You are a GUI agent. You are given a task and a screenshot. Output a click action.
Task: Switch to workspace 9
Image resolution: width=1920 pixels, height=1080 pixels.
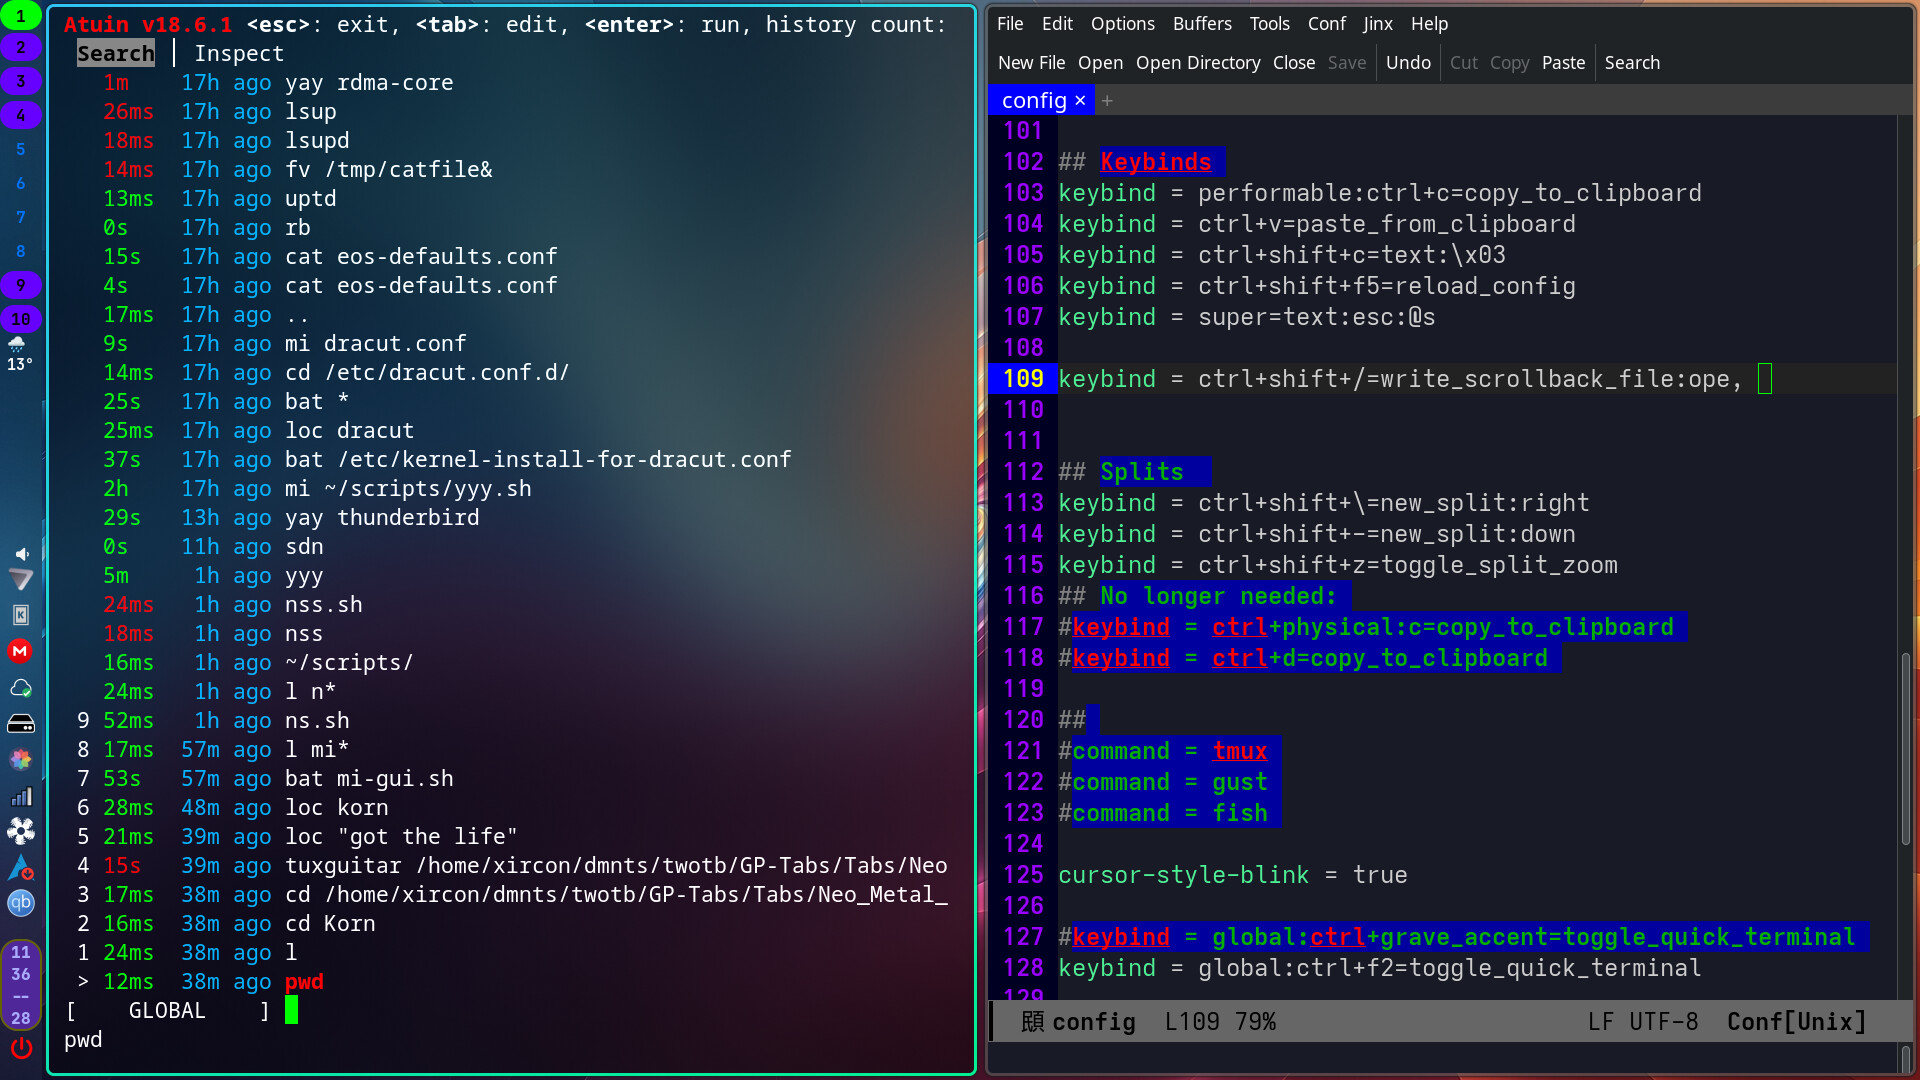pyautogui.click(x=21, y=285)
